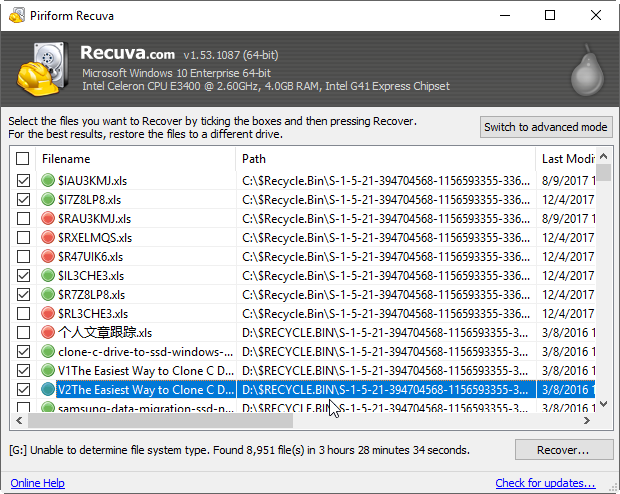Click the Recuva hard hat drive logo
This screenshot has width=620, height=494.
[42, 69]
